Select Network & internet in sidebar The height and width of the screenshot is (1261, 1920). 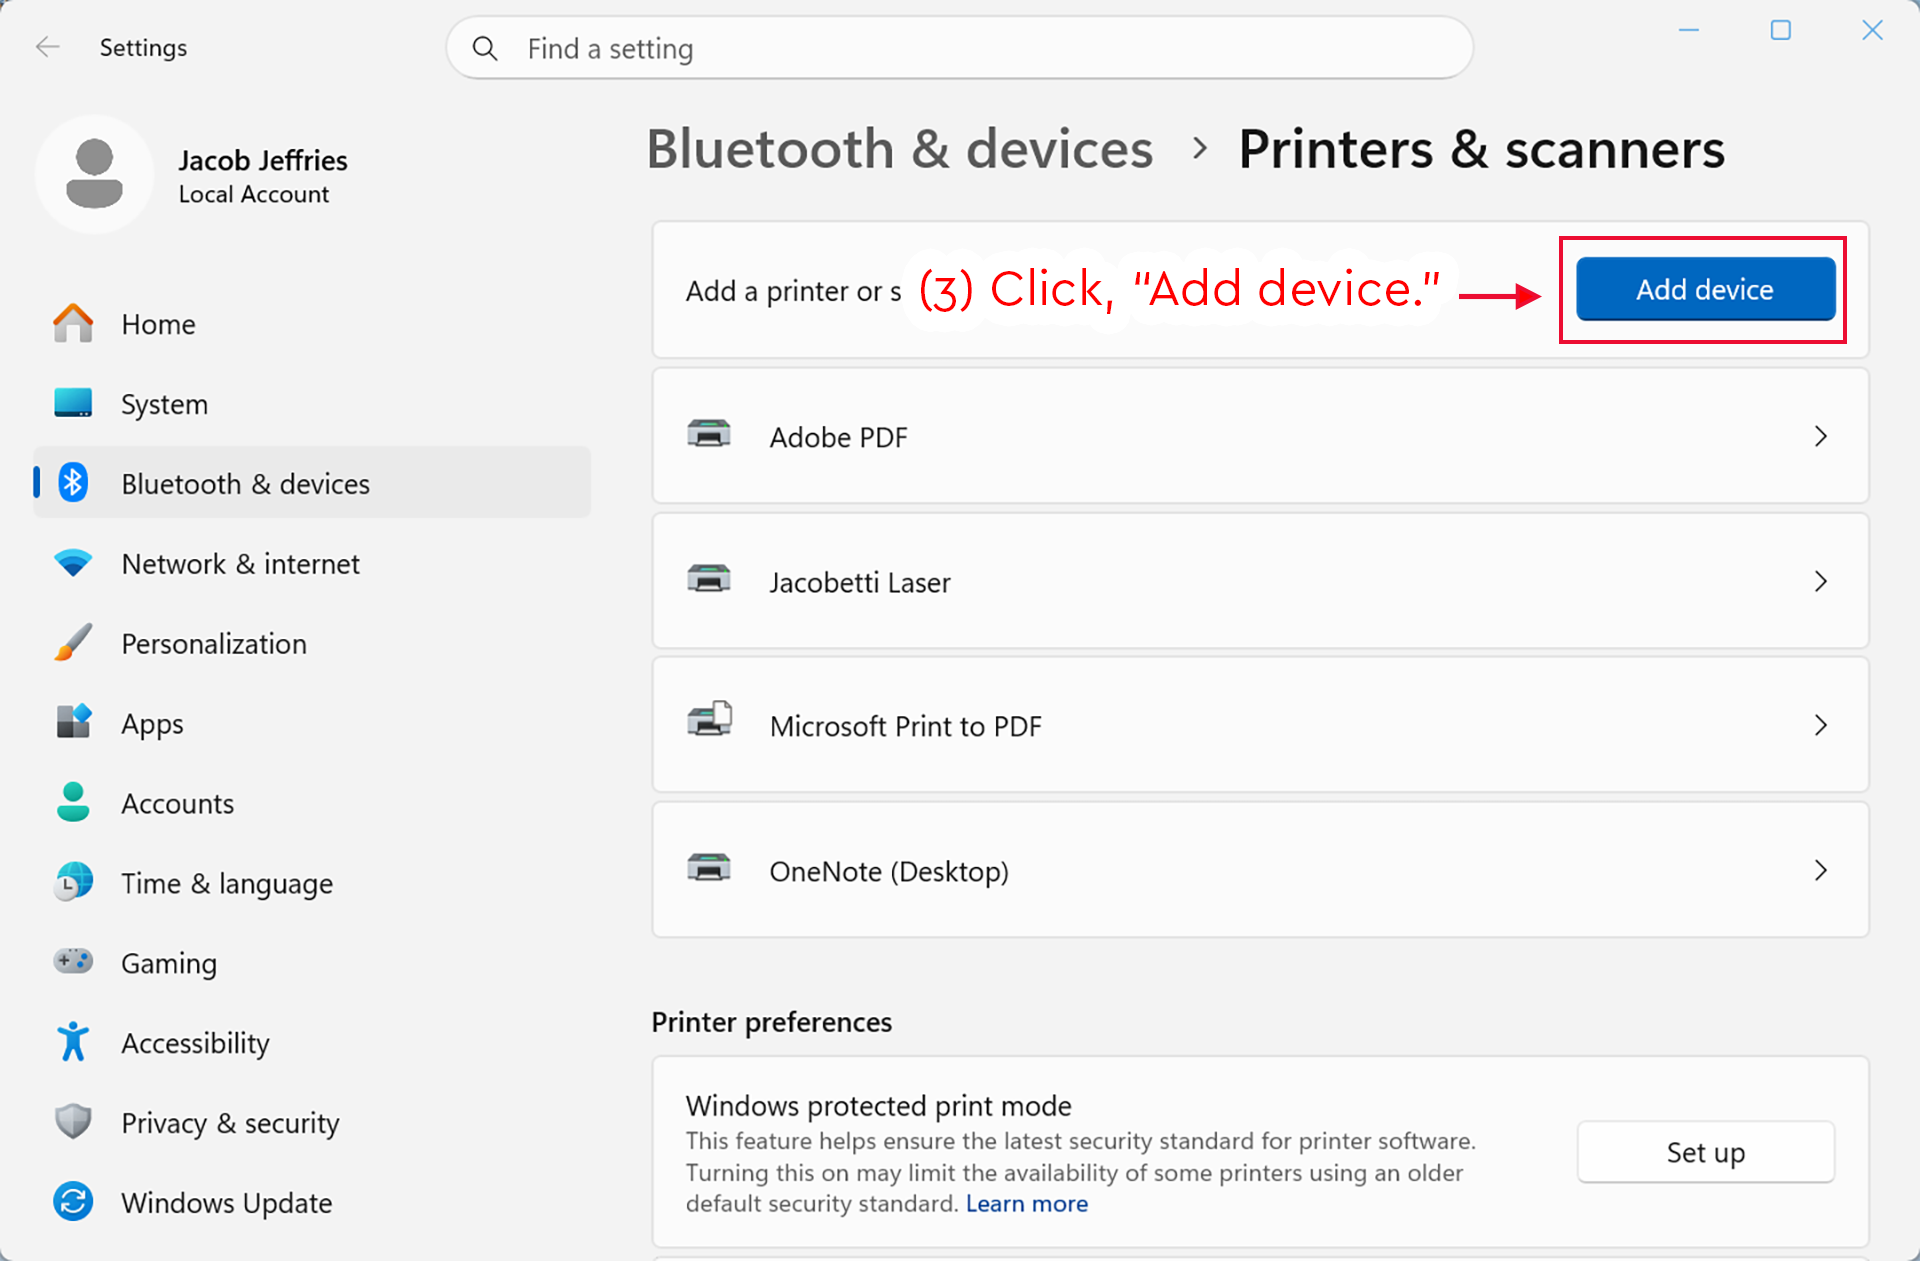pyautogui.click(x=312, y=564)
